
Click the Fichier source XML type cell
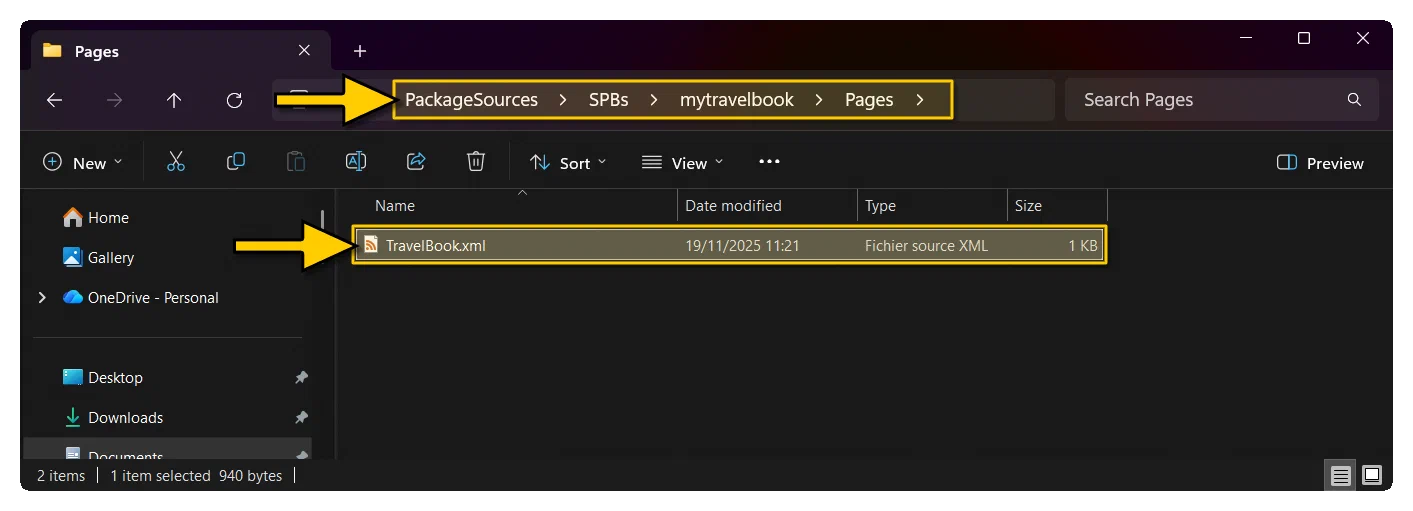pos(926,245)
